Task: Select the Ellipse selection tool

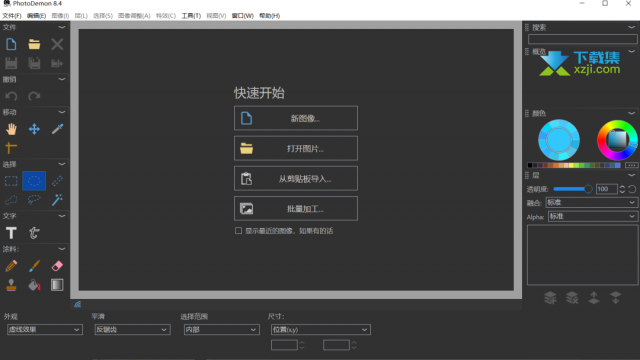Action: pyautogui.click(x=34, y=181)
